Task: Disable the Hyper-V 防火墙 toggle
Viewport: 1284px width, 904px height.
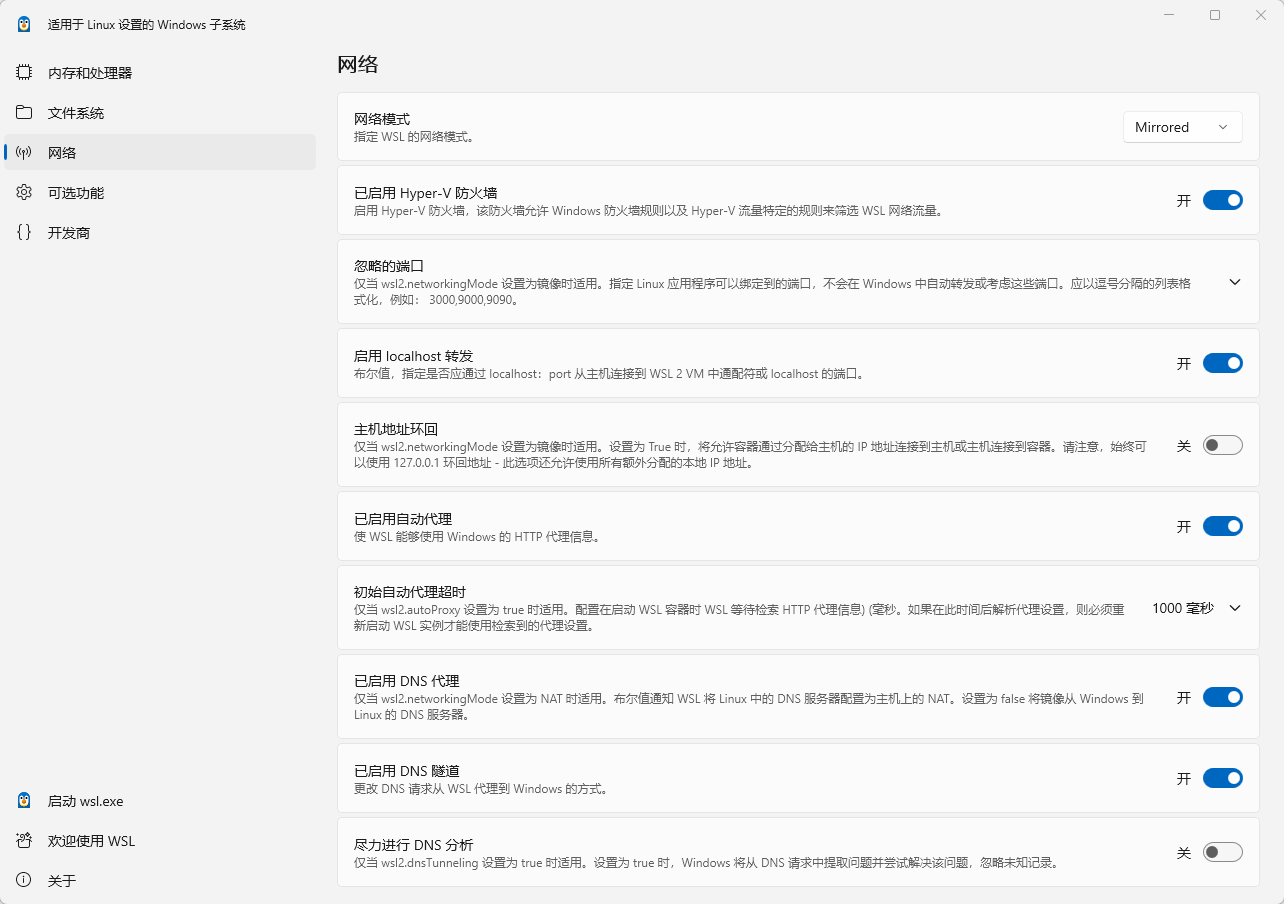Action: [1222, 200]
